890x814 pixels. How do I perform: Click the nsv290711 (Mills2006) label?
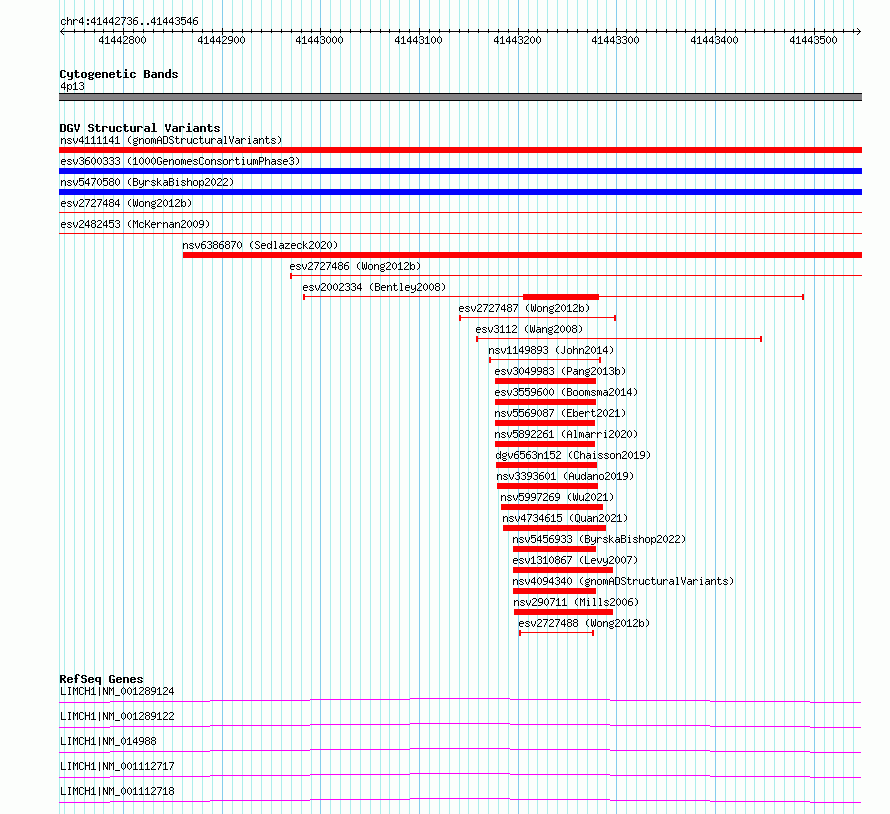click(576, 602)
